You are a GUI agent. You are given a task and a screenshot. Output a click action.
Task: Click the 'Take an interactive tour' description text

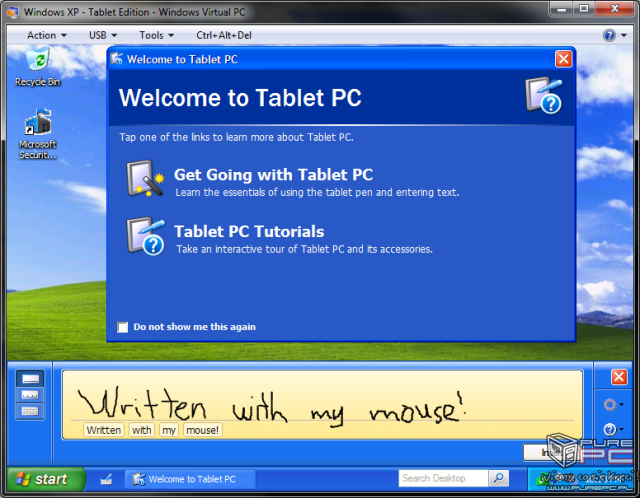click(x=304, y=249)
